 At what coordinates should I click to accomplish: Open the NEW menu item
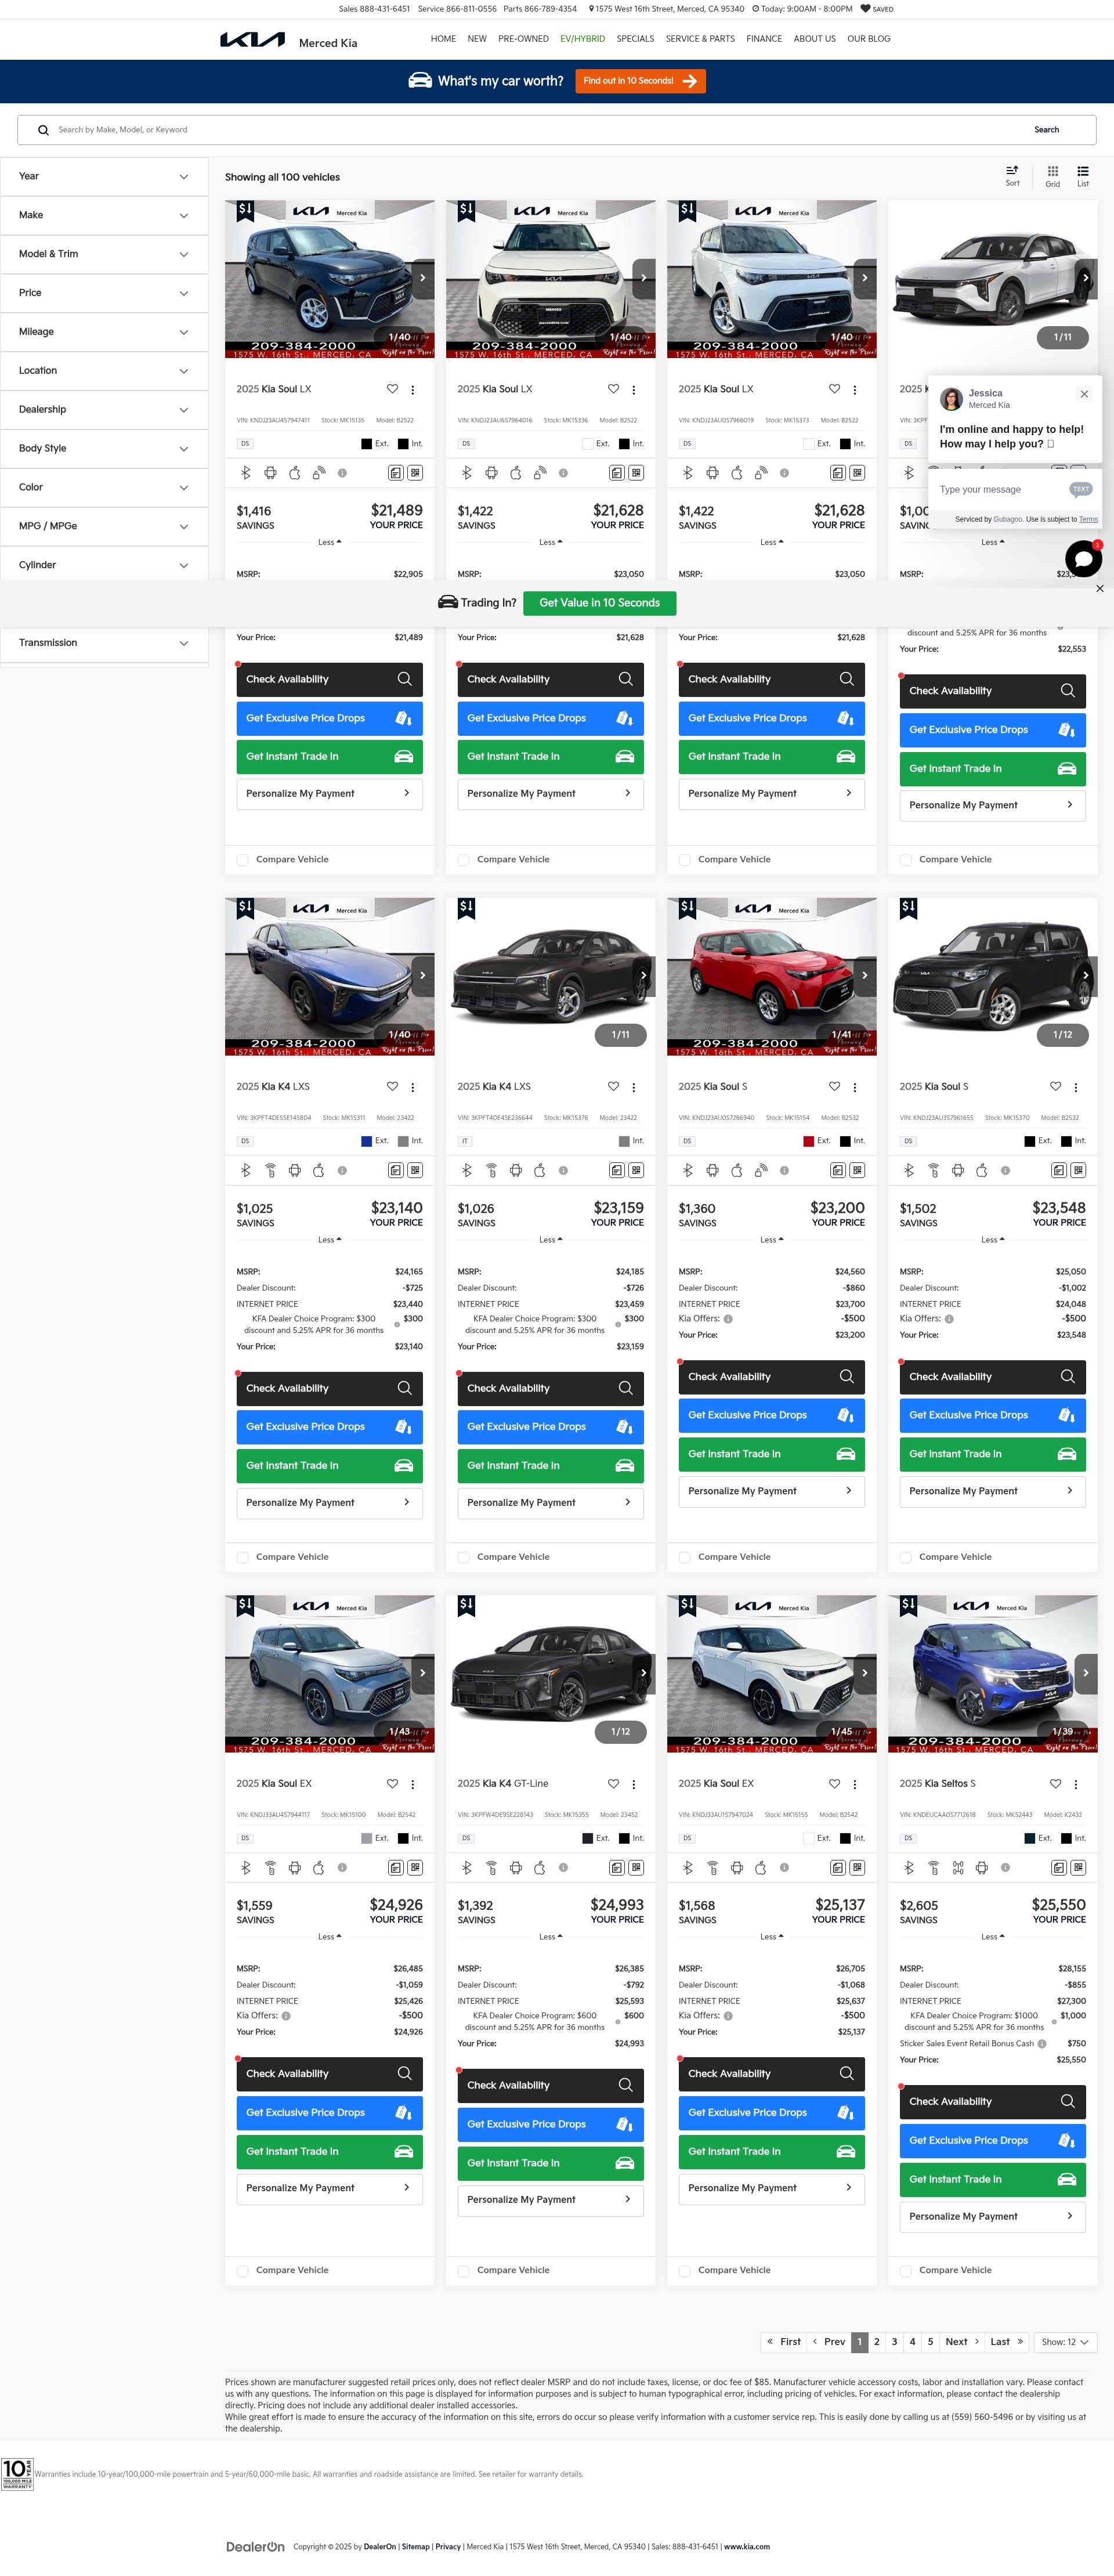pyautogui.click(x=477, y=39)
